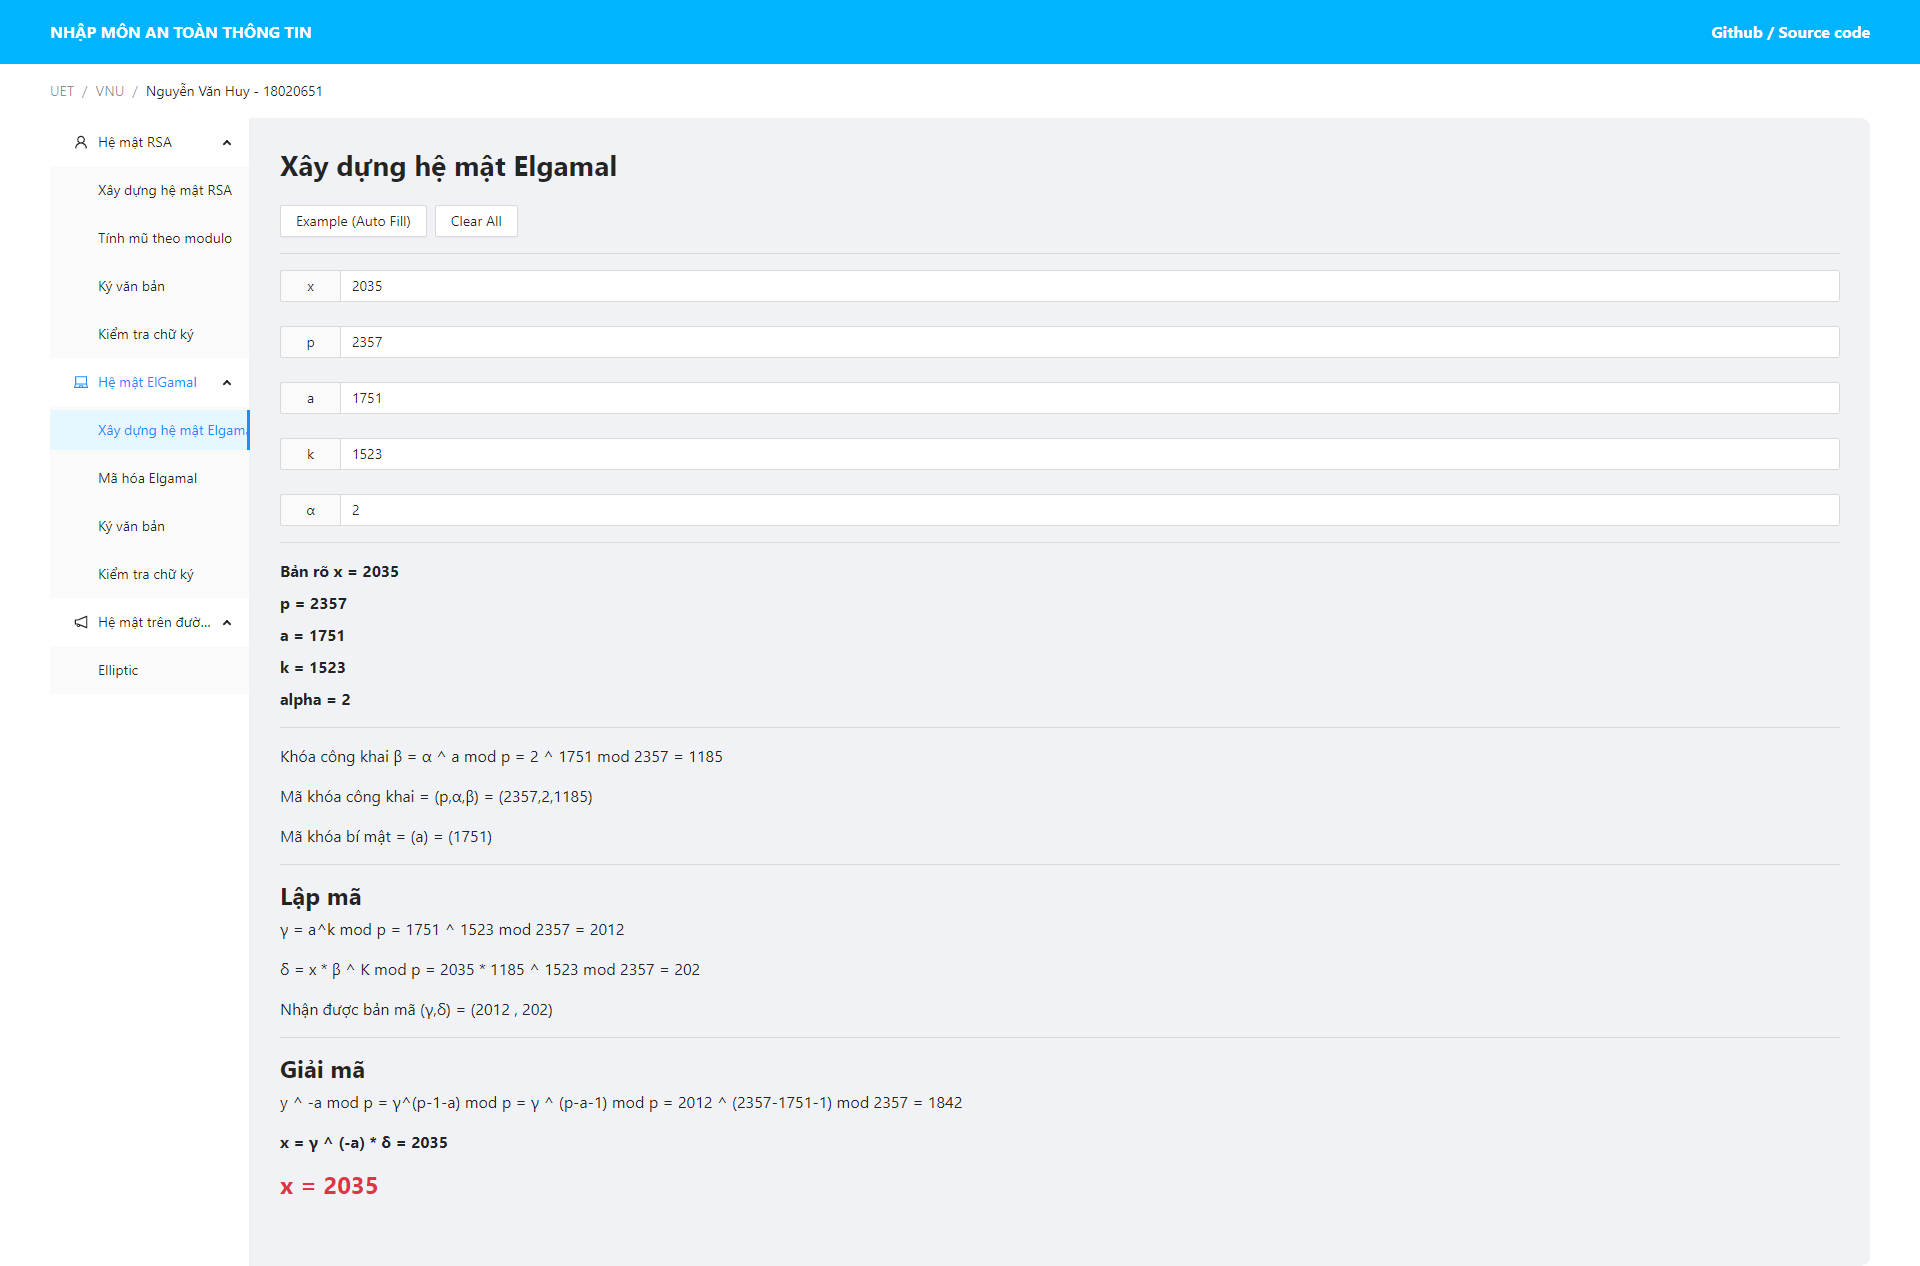Screen dimensions: 1920x1266
Task: Click the megaphone icon beside Hệ mật trên đường
Action: [x=81, y=622]
